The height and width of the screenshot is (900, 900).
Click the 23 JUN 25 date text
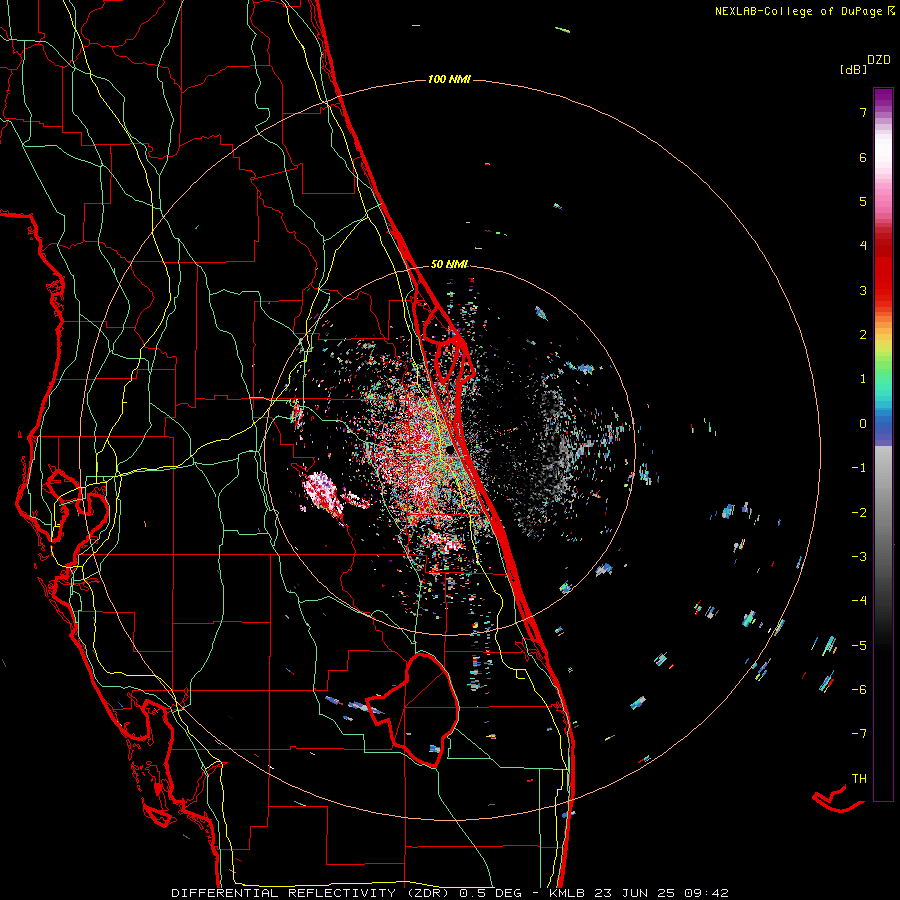pos(634,893)
